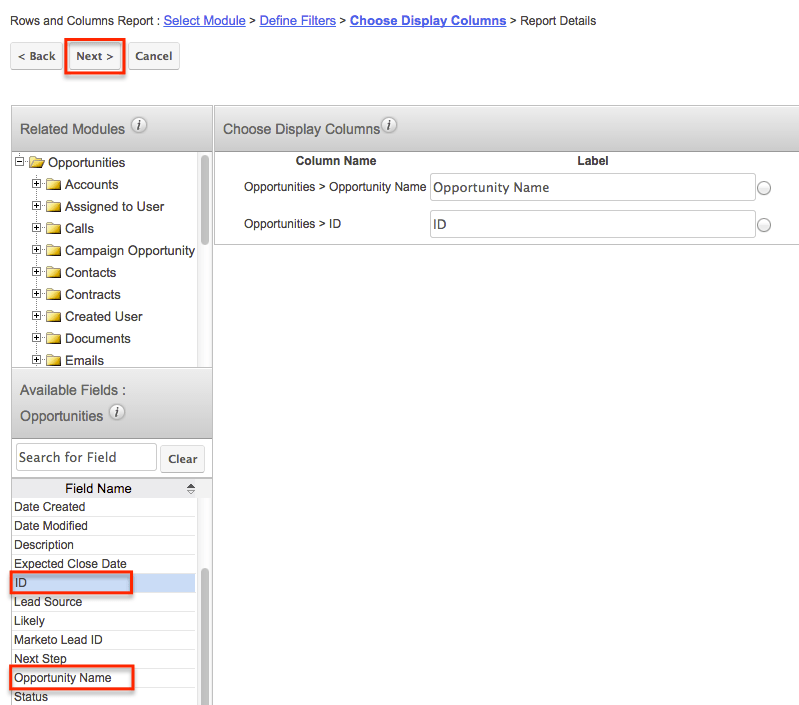799x705 pixels.
Task: Click the Field Name column header
Action: pyautogui.click(x=98, y=489)
